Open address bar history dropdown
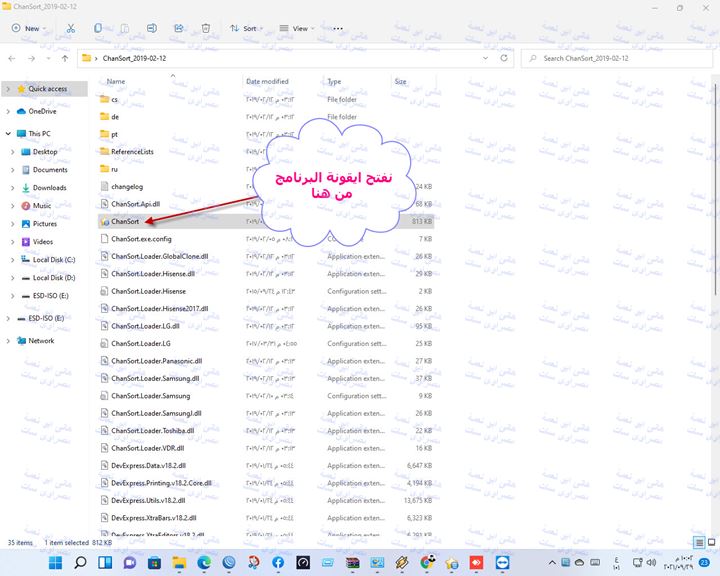Screen dimensions: 720x576 click(x=485, y=58)
